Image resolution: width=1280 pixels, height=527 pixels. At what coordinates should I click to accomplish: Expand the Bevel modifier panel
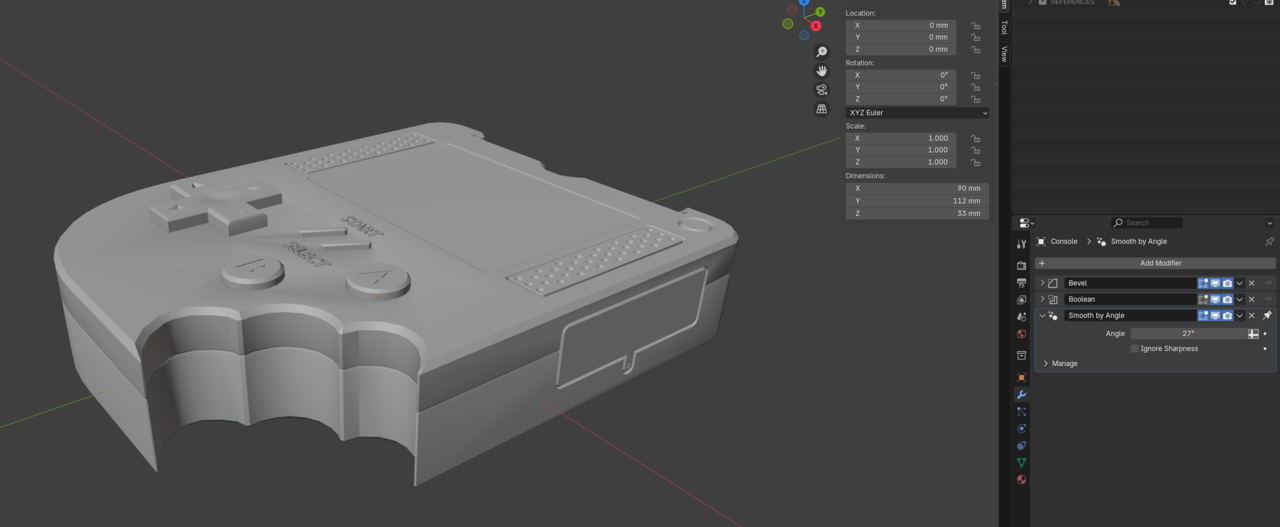1042,283
